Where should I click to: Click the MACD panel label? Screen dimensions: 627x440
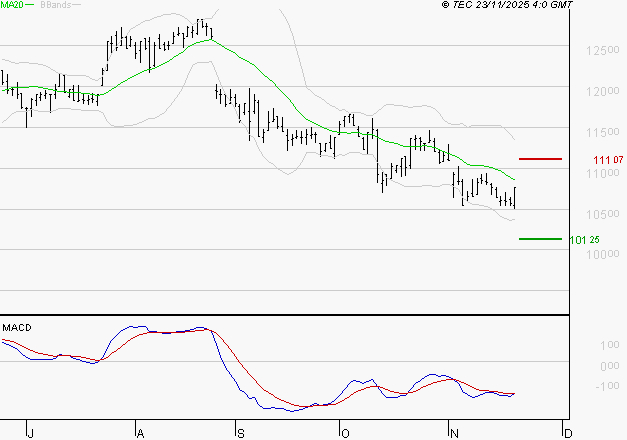click(17, 328)
